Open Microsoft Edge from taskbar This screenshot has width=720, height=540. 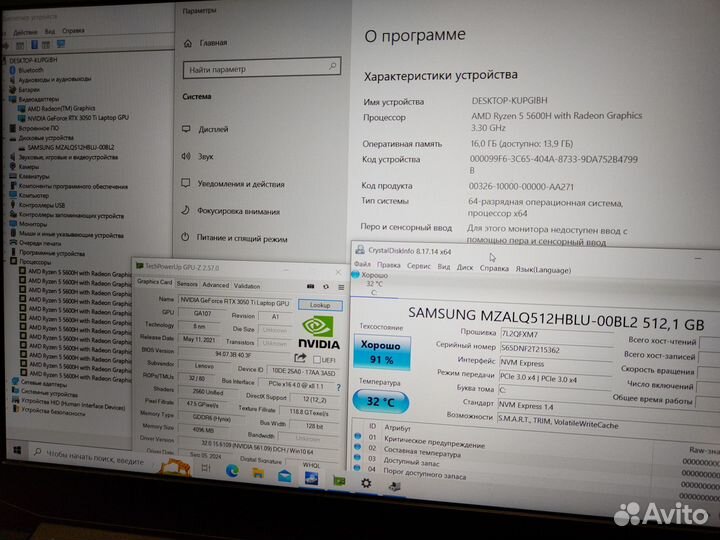232,471
